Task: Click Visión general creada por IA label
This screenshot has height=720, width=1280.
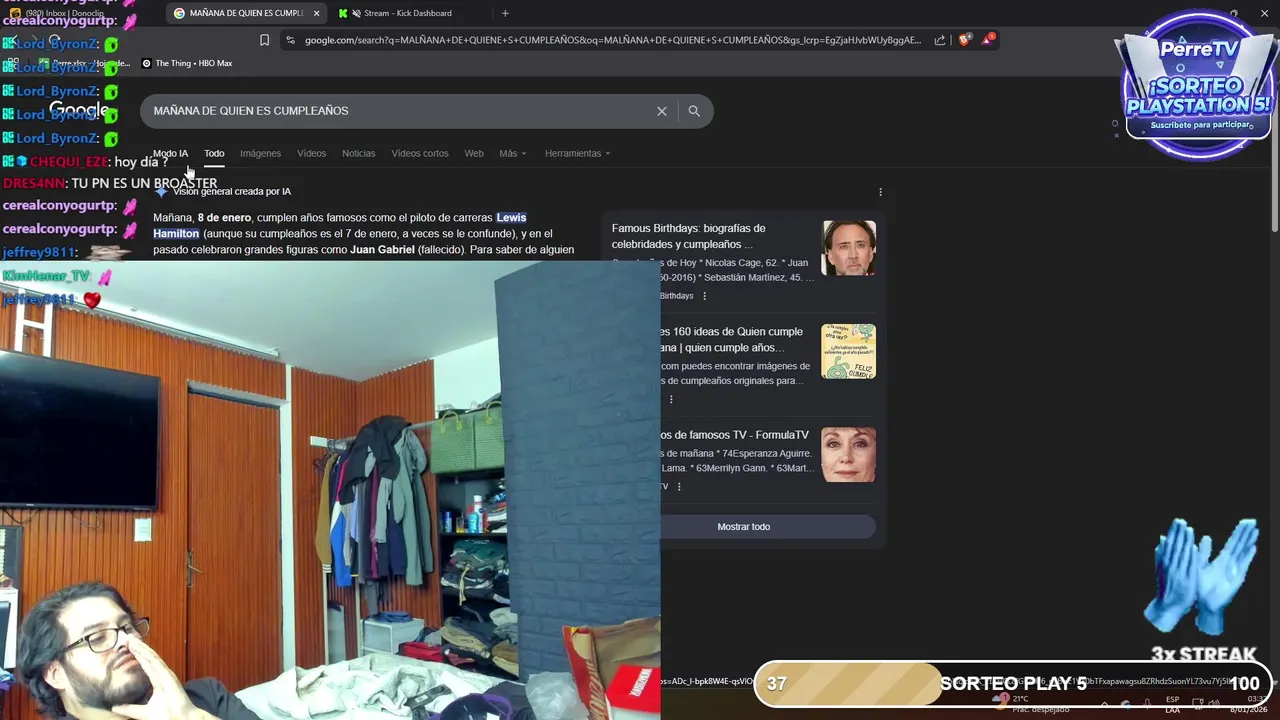Action: (x=232, y=192)
